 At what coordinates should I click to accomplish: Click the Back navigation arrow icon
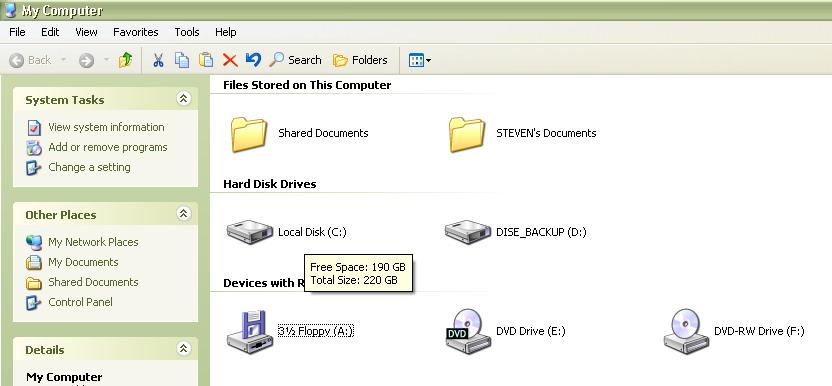(17, 61)
